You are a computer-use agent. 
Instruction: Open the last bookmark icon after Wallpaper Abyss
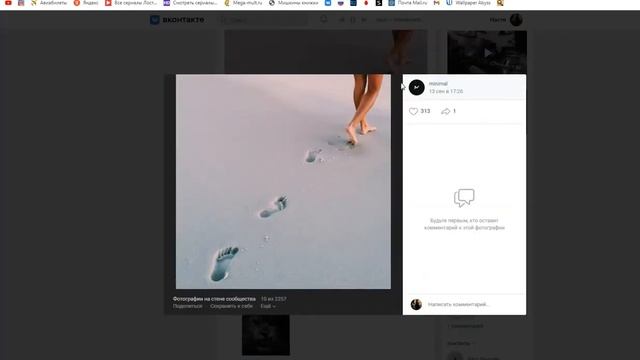(500, 3)
